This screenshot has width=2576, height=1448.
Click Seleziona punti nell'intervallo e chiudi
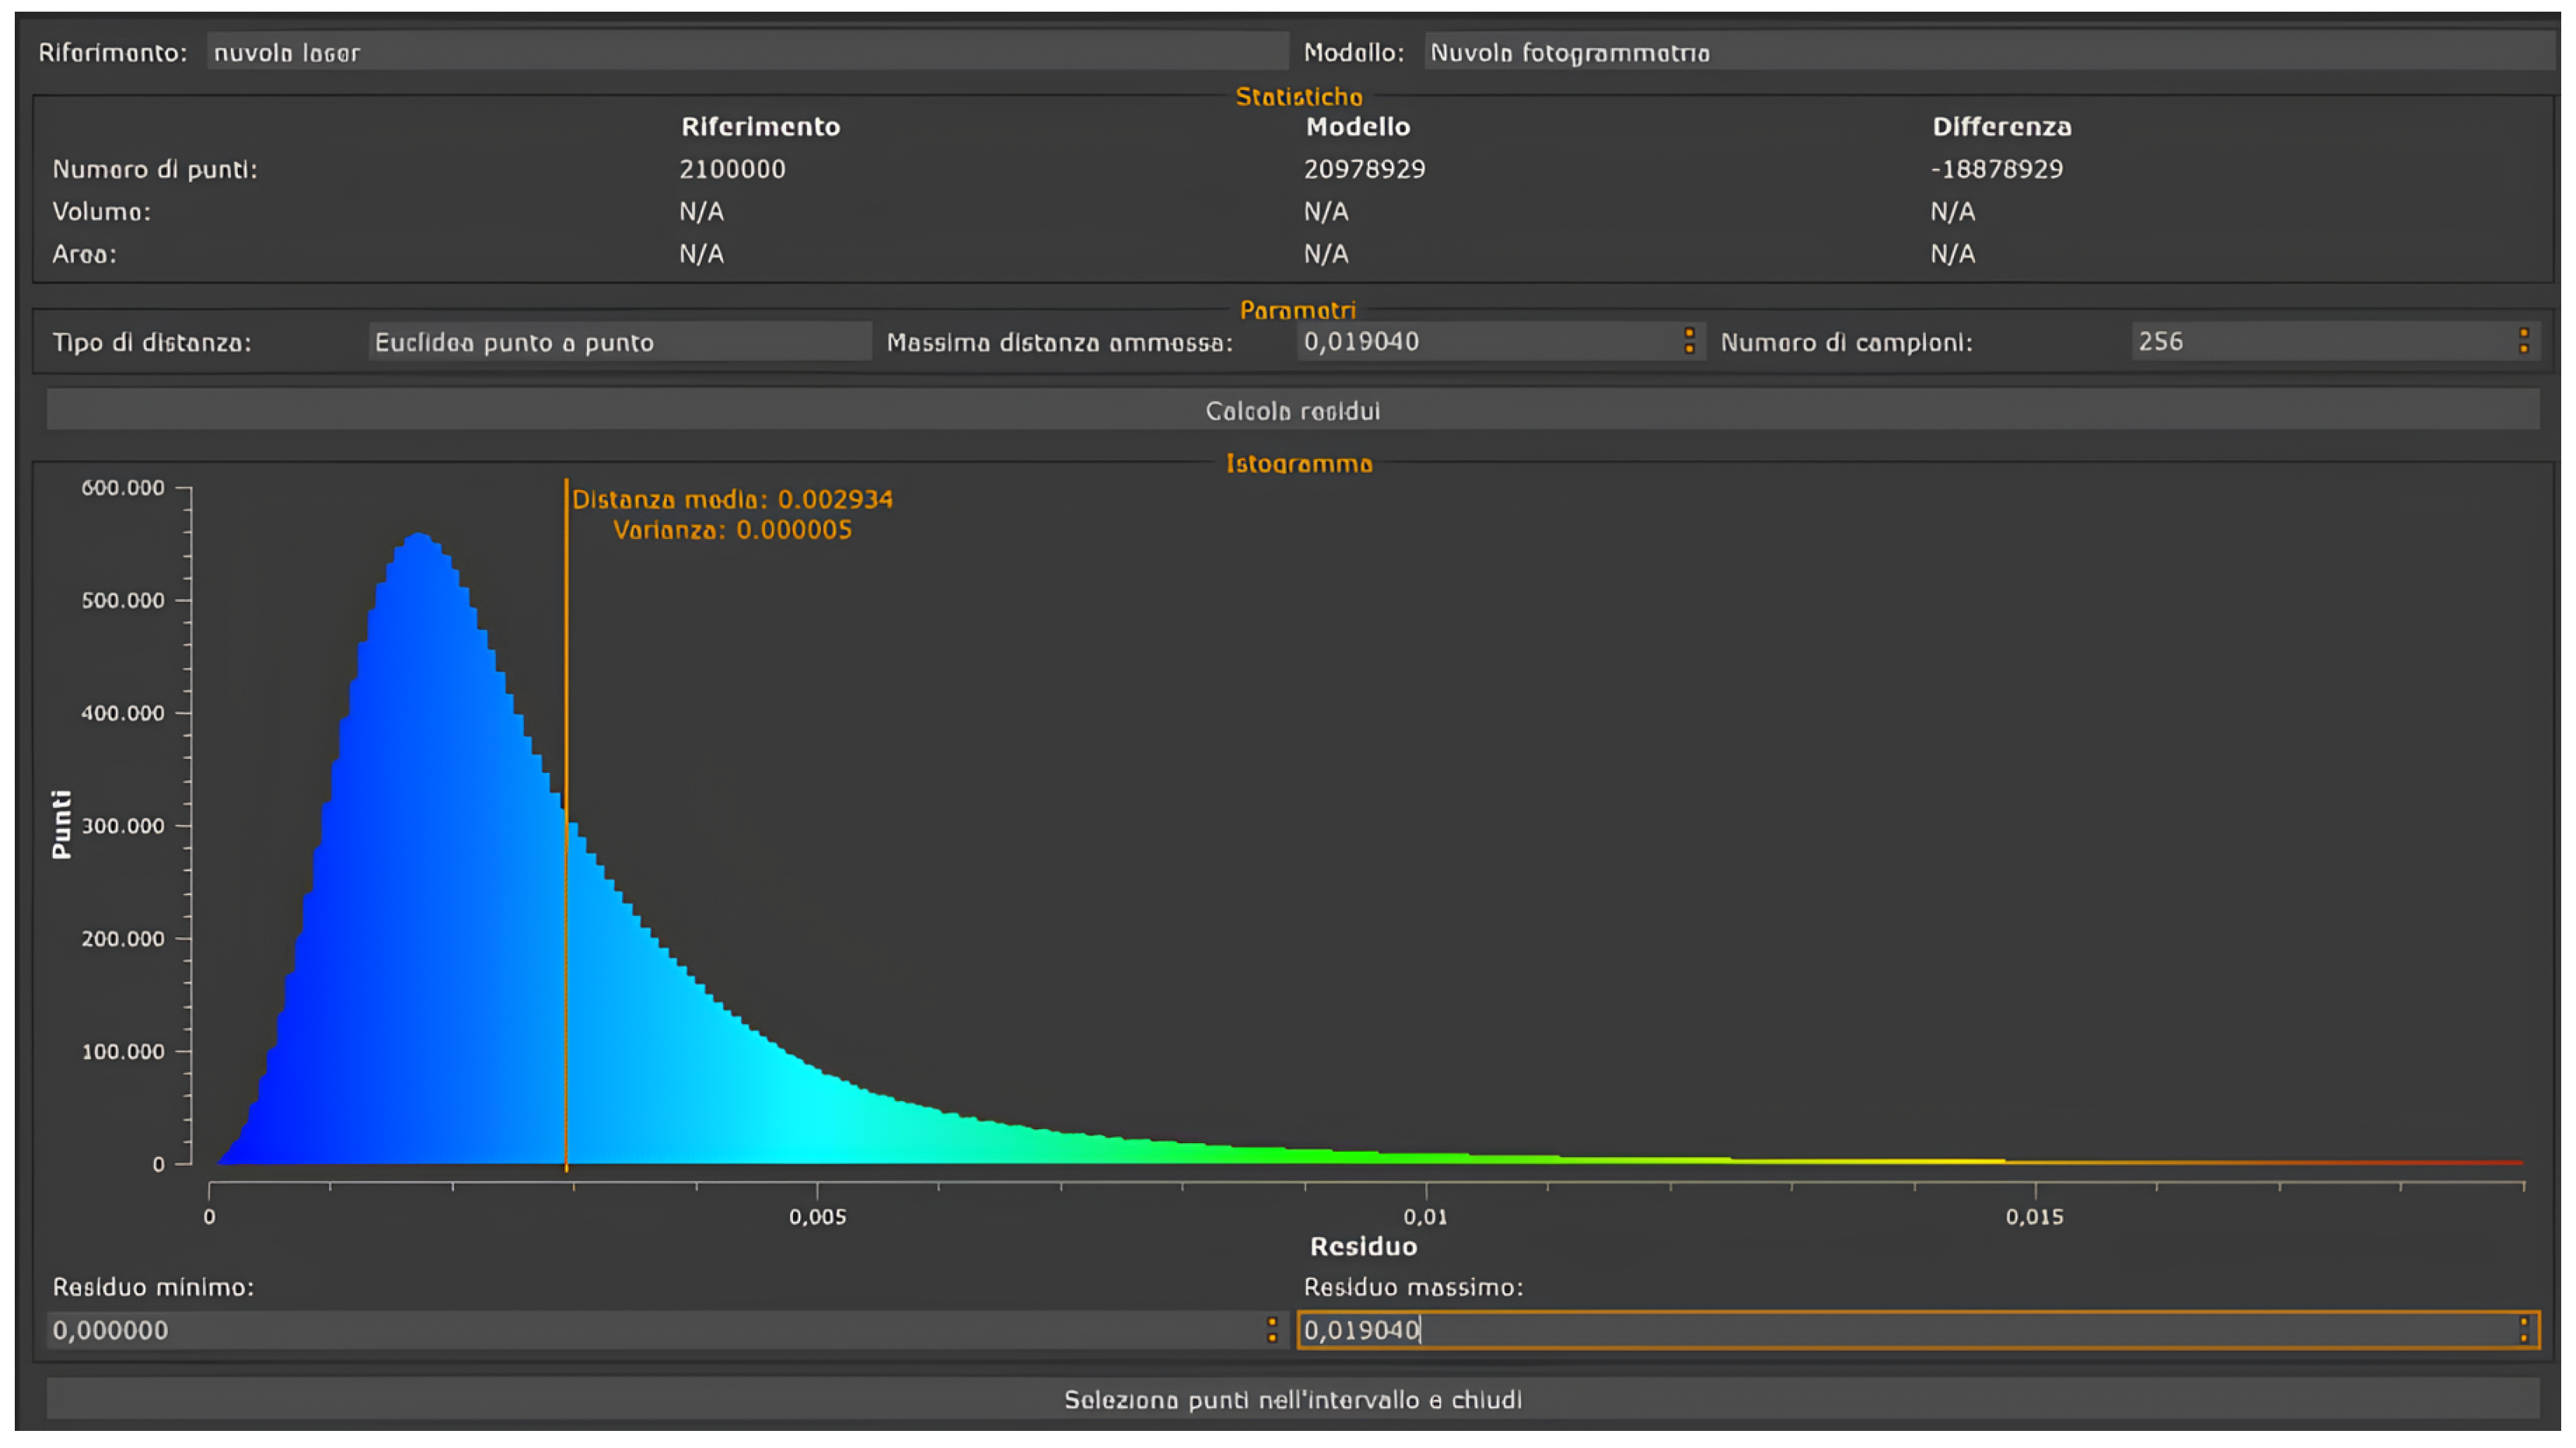(1292, 1399)
